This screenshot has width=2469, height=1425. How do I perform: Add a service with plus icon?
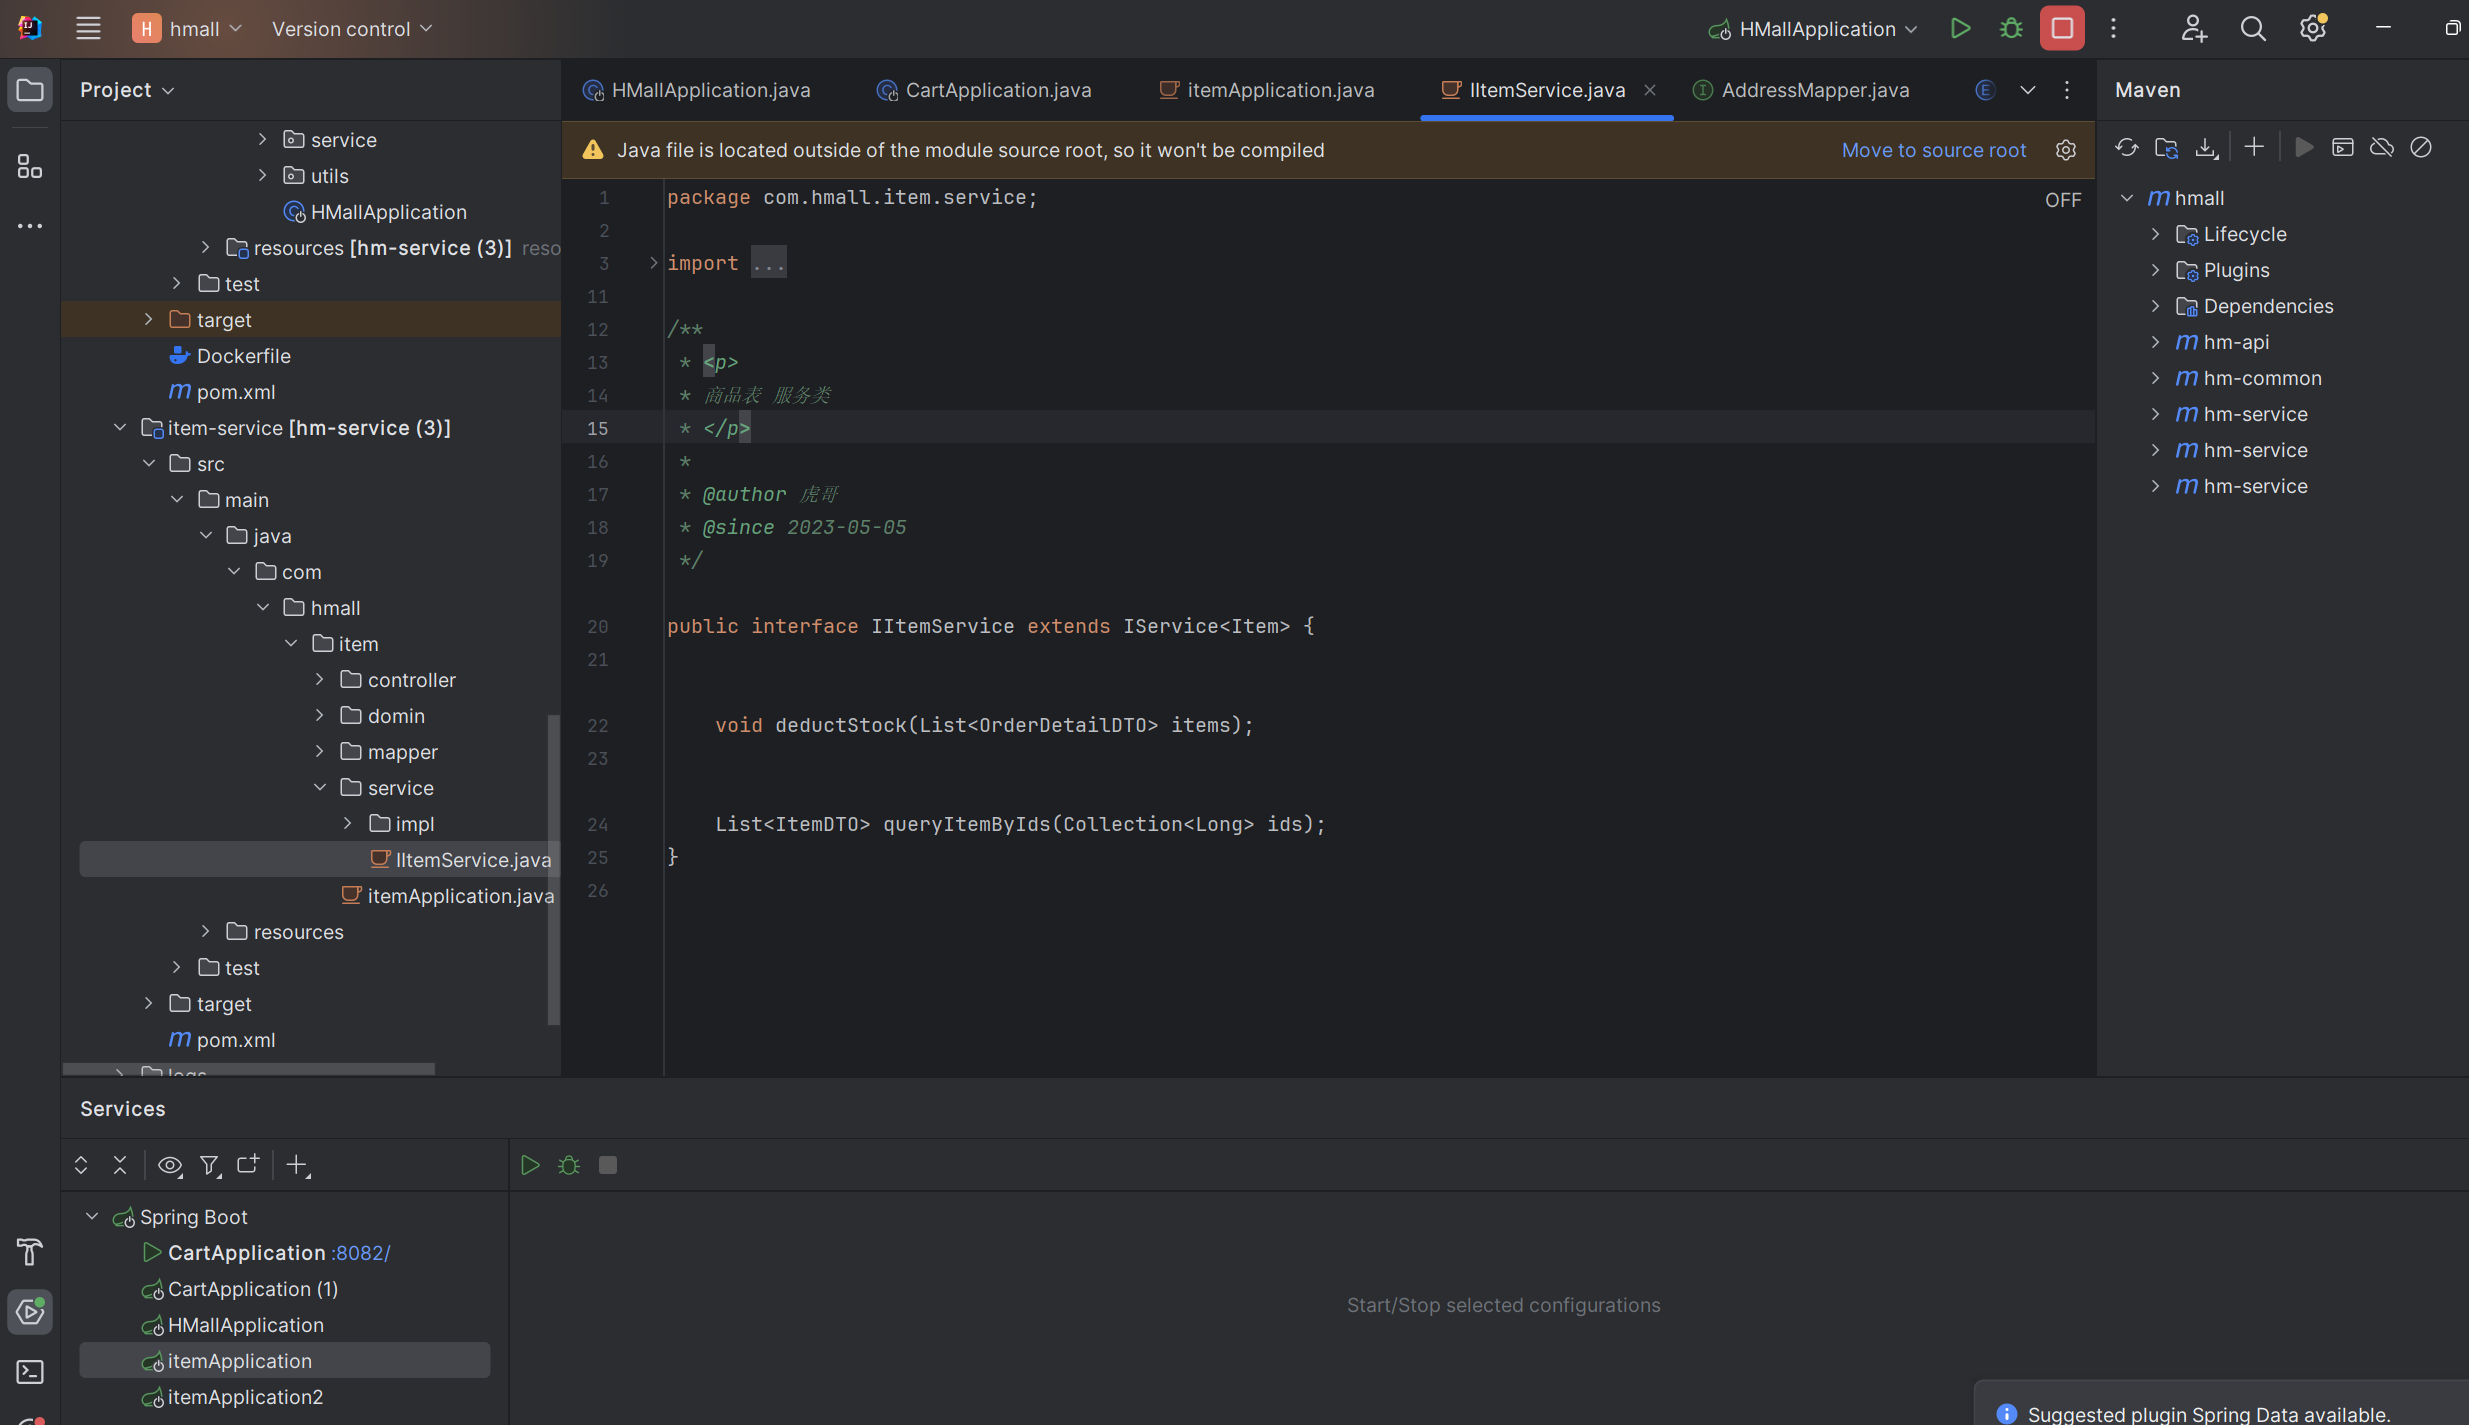click(x=298, y=1165)
